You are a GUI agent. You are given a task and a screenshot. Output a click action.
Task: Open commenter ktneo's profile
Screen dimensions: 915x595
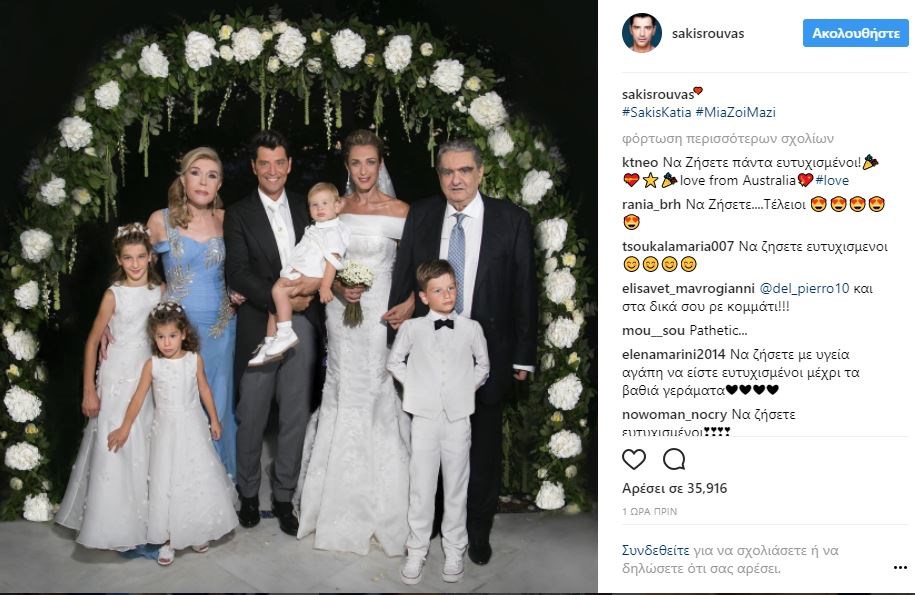coord(640,162)
